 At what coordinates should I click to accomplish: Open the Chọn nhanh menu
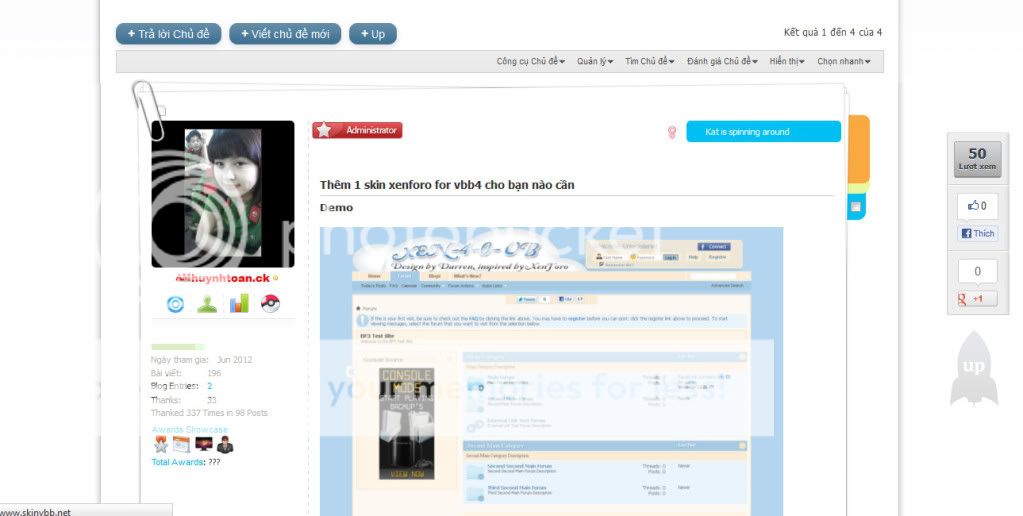tap(843, 62)
